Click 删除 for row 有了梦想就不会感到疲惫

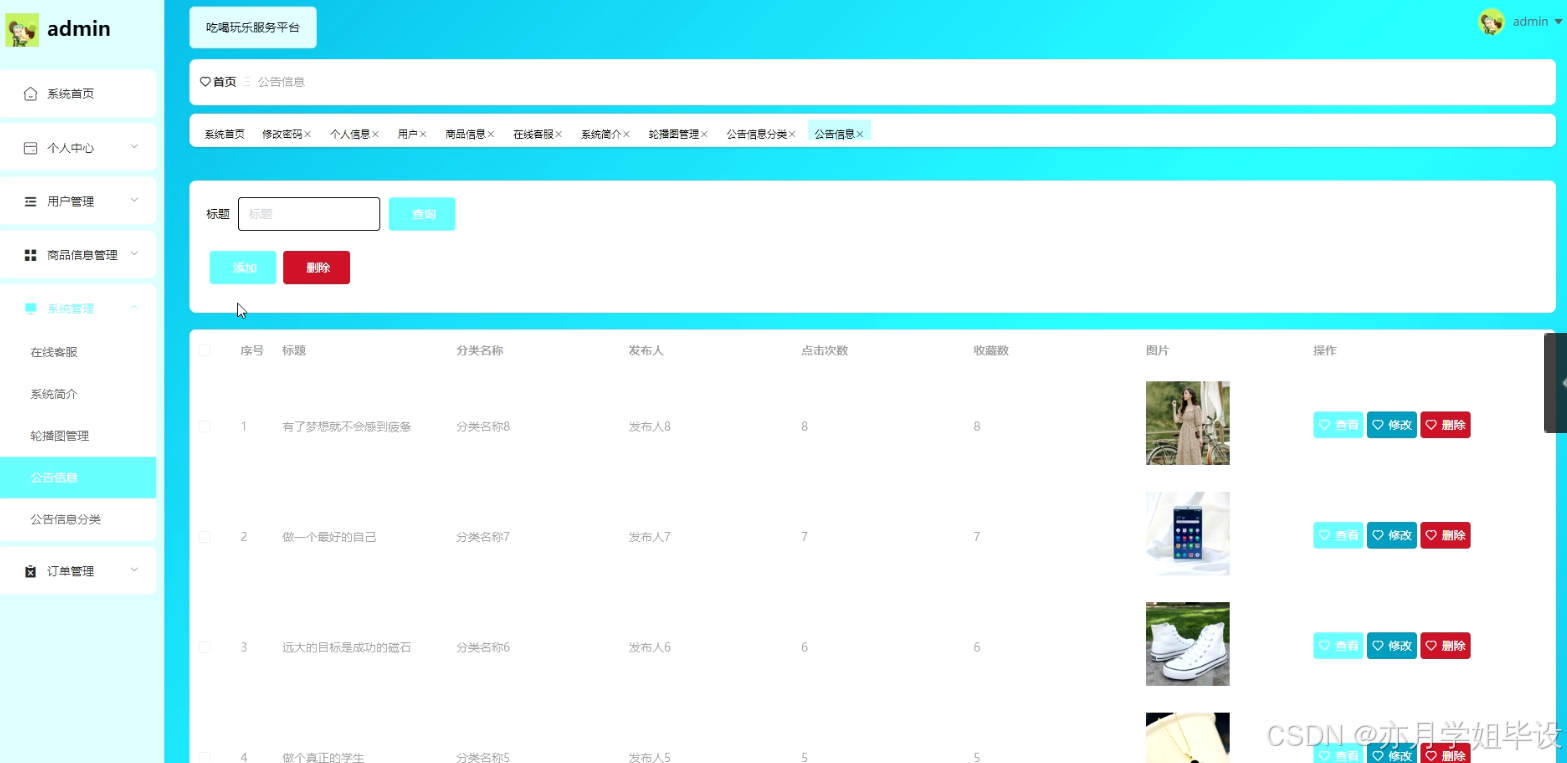pyautogui.click(x=1445, y=425)
